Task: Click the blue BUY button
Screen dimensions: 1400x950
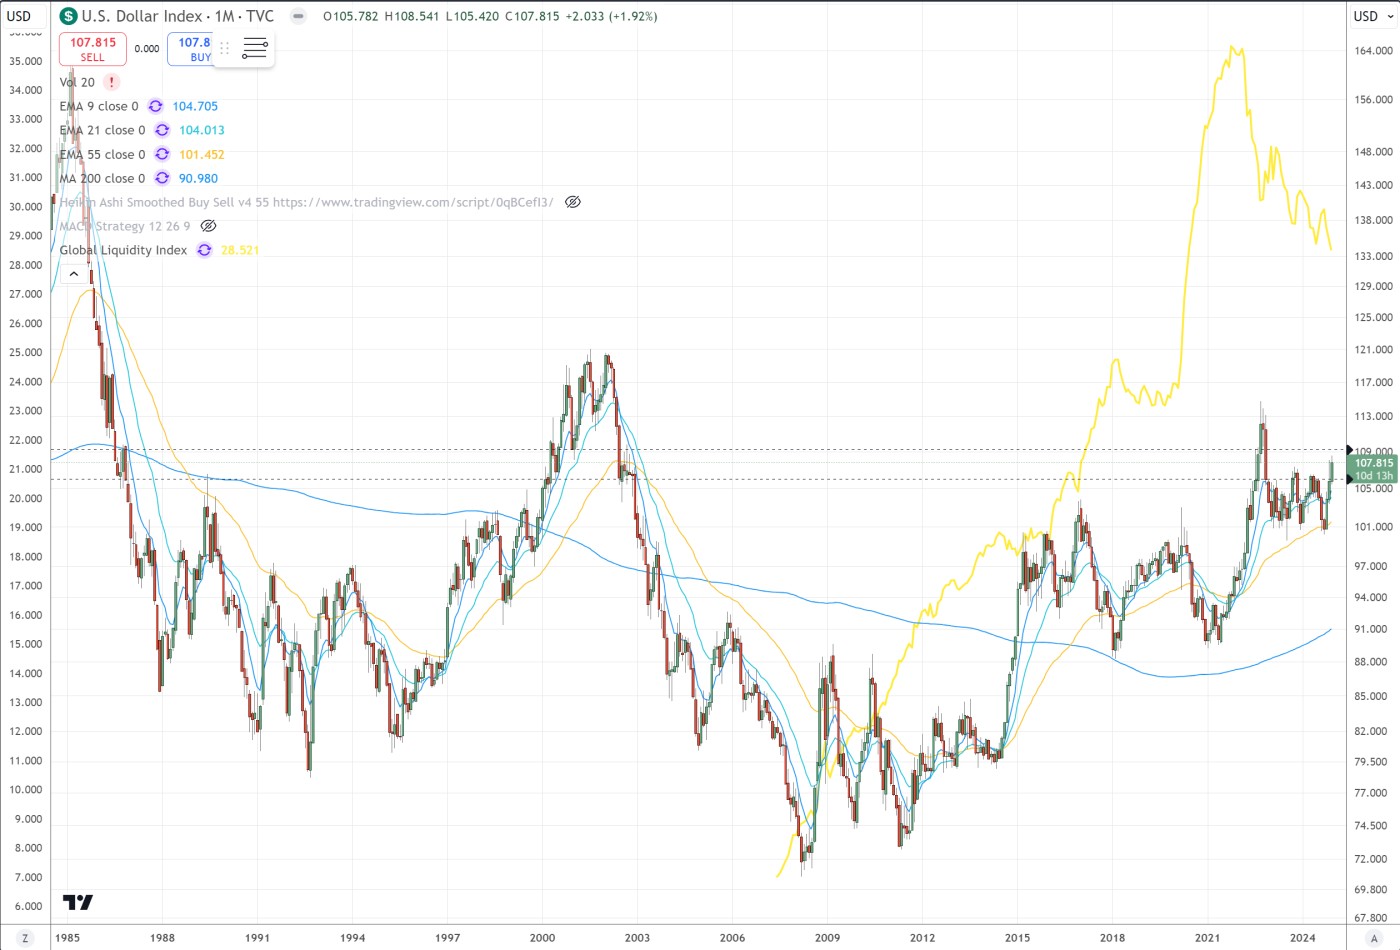Action: click(x=190, y=49)
